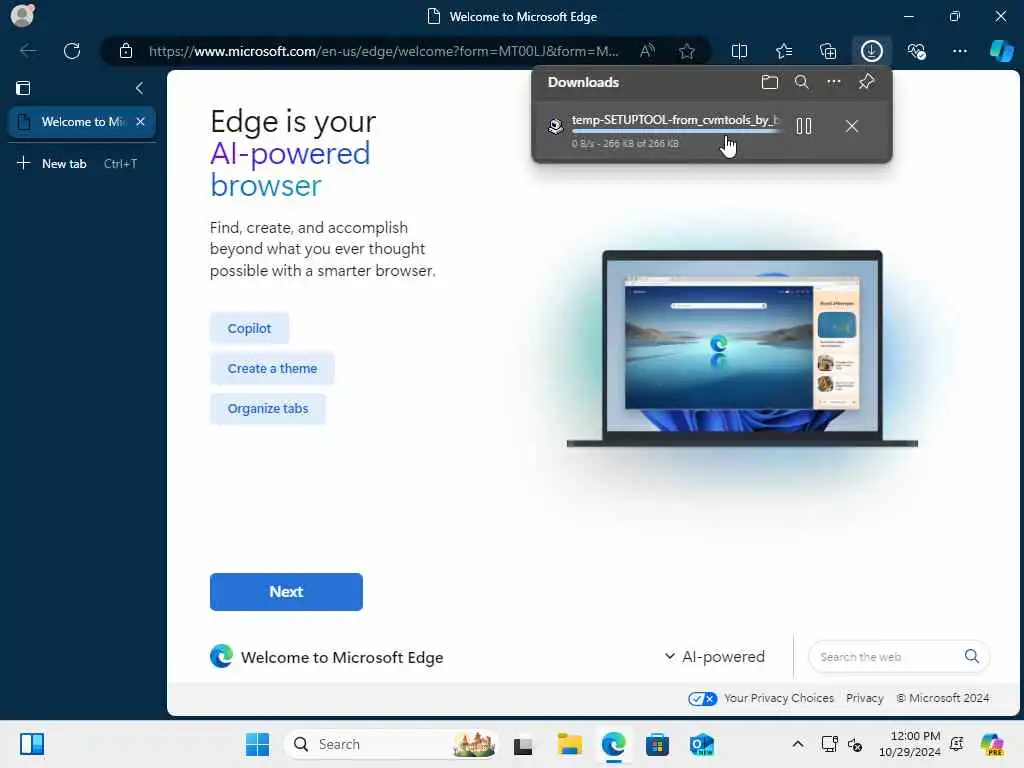Add this page to favorites star
The height and width of the screenshot is (768, 1024).
(686, 51)
